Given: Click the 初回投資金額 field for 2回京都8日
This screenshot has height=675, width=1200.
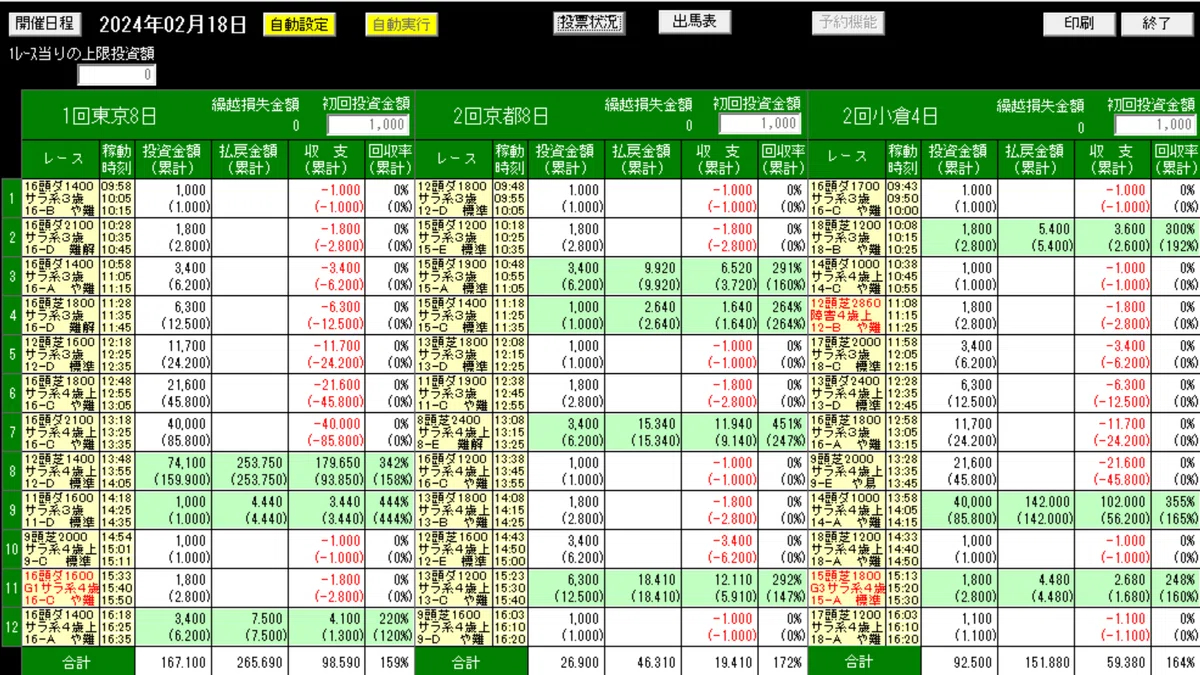Looking at the screenshot, I should (760, 124).
